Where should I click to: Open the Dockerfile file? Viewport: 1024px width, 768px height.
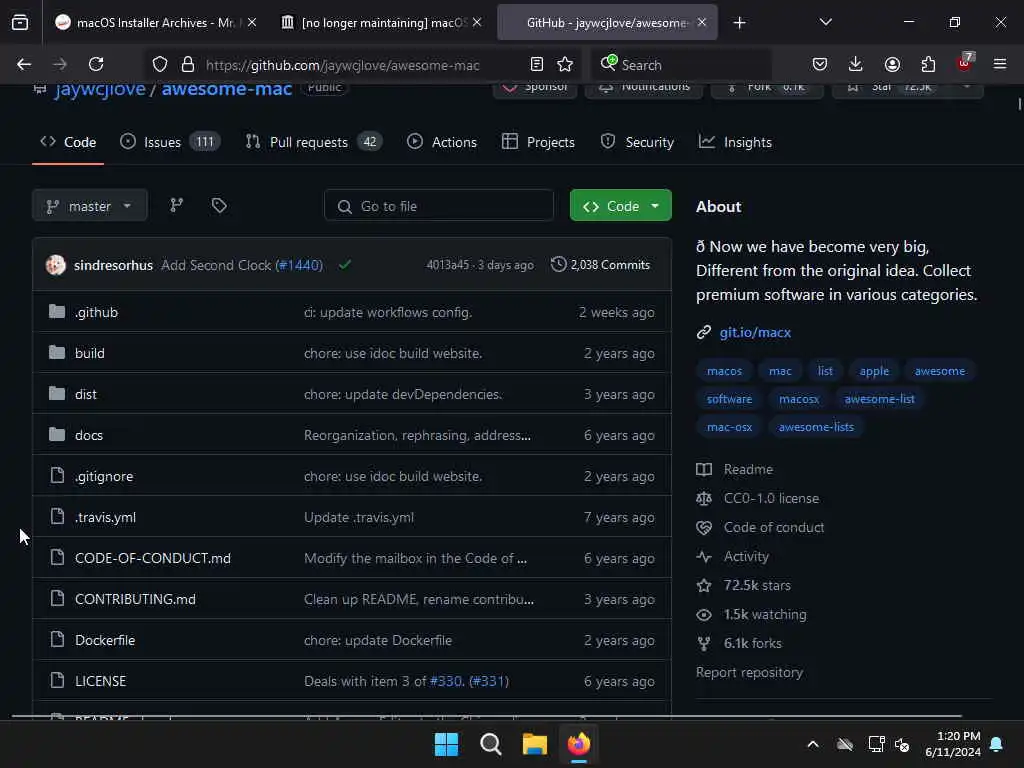click(x=105, y=640)
